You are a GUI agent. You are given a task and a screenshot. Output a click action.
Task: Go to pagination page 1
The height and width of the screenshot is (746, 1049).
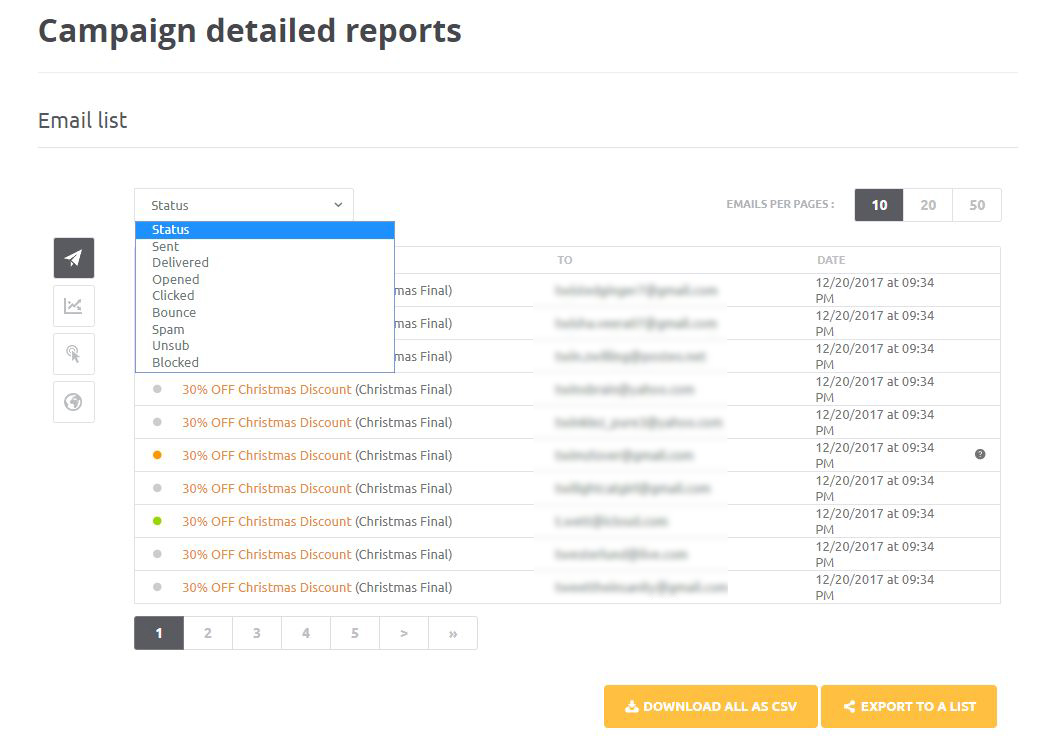pyautogui.click(x=159, y=633)
